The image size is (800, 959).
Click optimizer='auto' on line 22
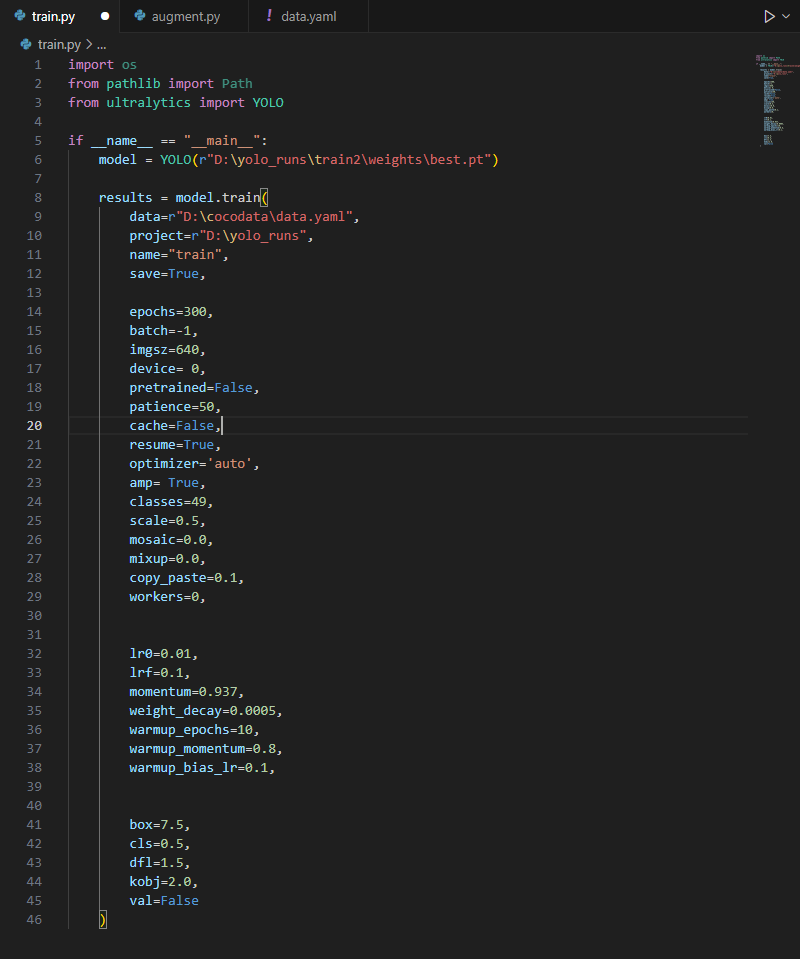[x=191, y=464]
